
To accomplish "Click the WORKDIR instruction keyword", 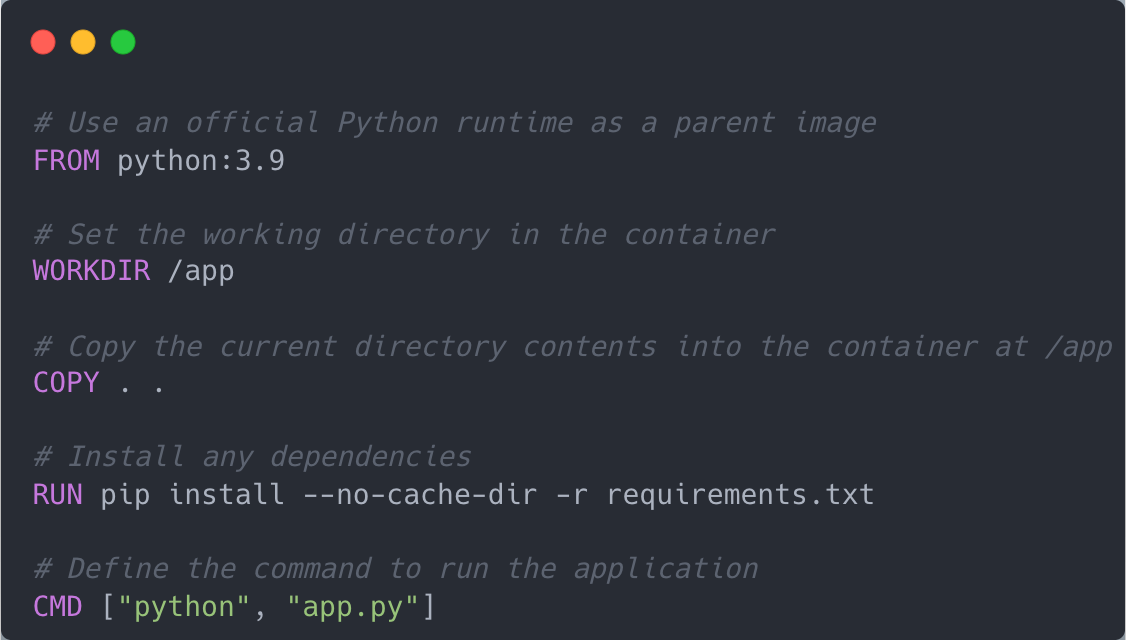I will (92, 271).
